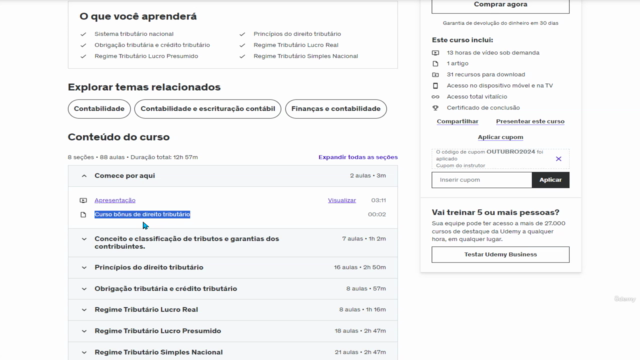The image size is (640, 360).
Task: Click checkmark beside Sistema tributário nacional
Action: coord(83,34)
